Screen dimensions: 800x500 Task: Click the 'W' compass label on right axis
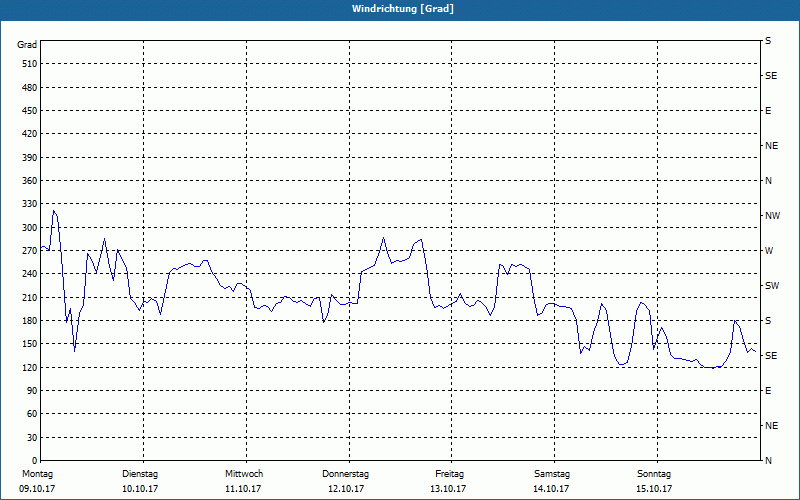tap(769, 251)
